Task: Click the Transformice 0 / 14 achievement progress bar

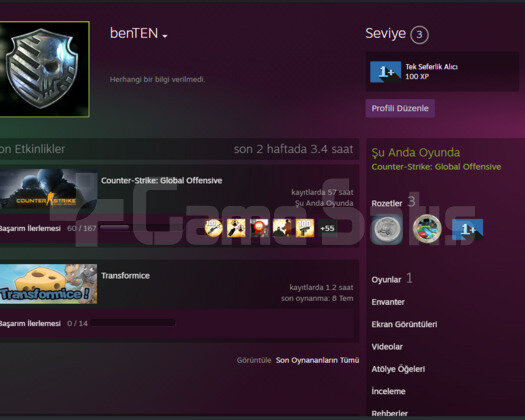Action: tap(133, 323)
